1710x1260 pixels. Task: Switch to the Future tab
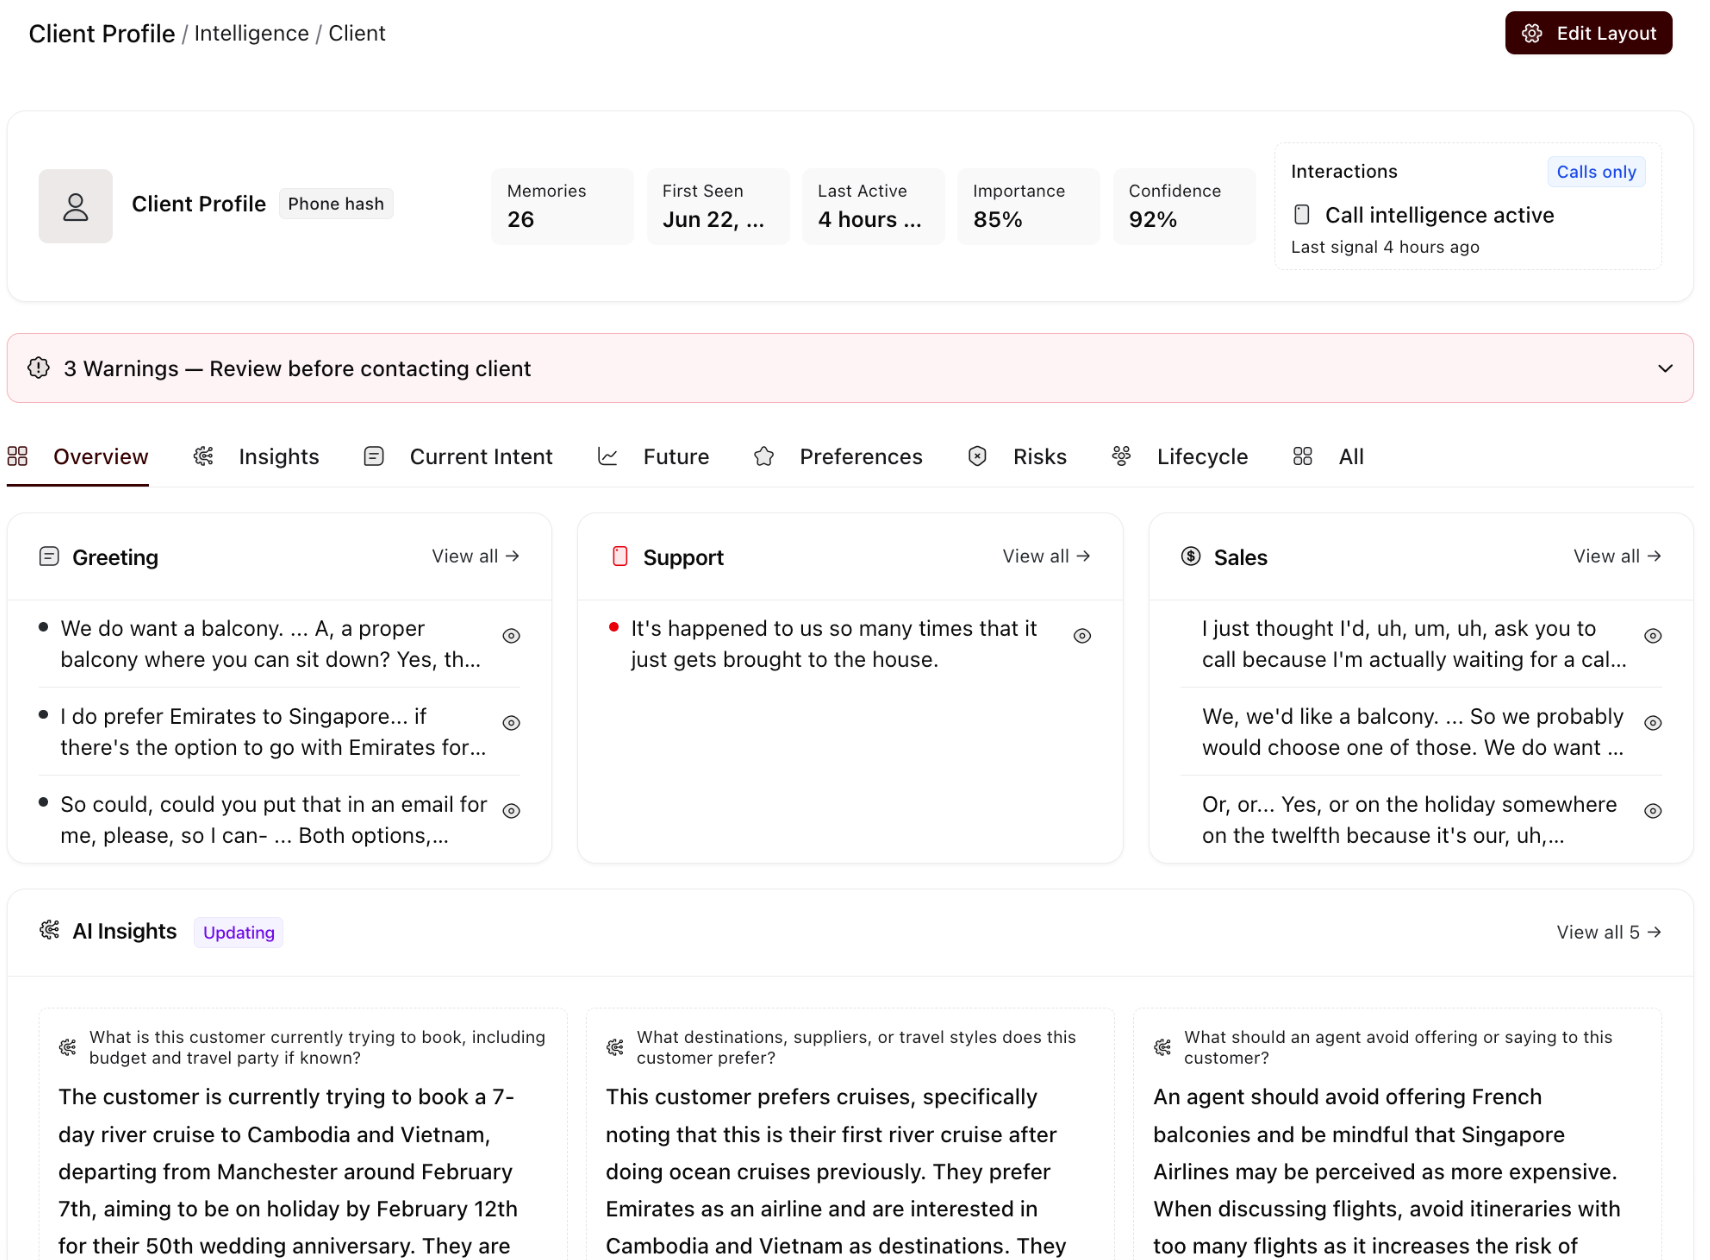tap(653, 457)
